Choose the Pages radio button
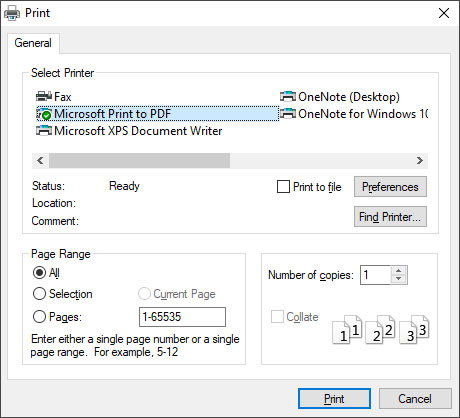The width and height of the screenshot is (460, 418). 39,316
